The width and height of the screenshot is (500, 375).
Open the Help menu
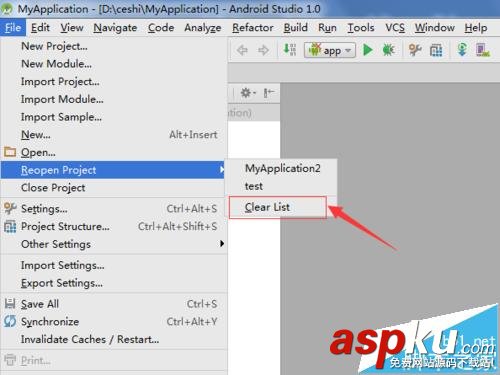(476, 28)
